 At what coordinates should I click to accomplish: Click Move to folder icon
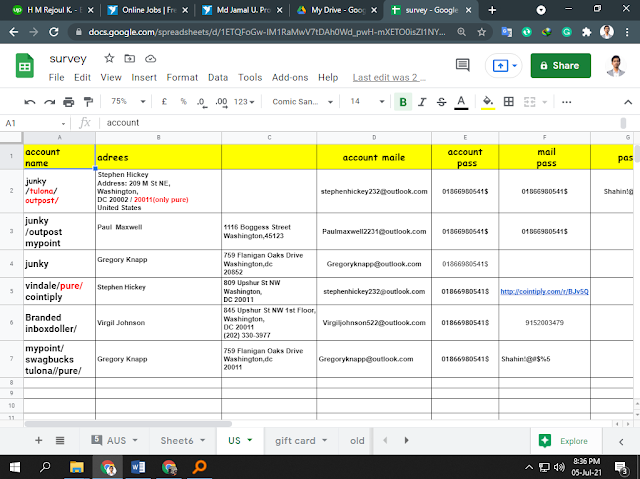tap(130, 59)
